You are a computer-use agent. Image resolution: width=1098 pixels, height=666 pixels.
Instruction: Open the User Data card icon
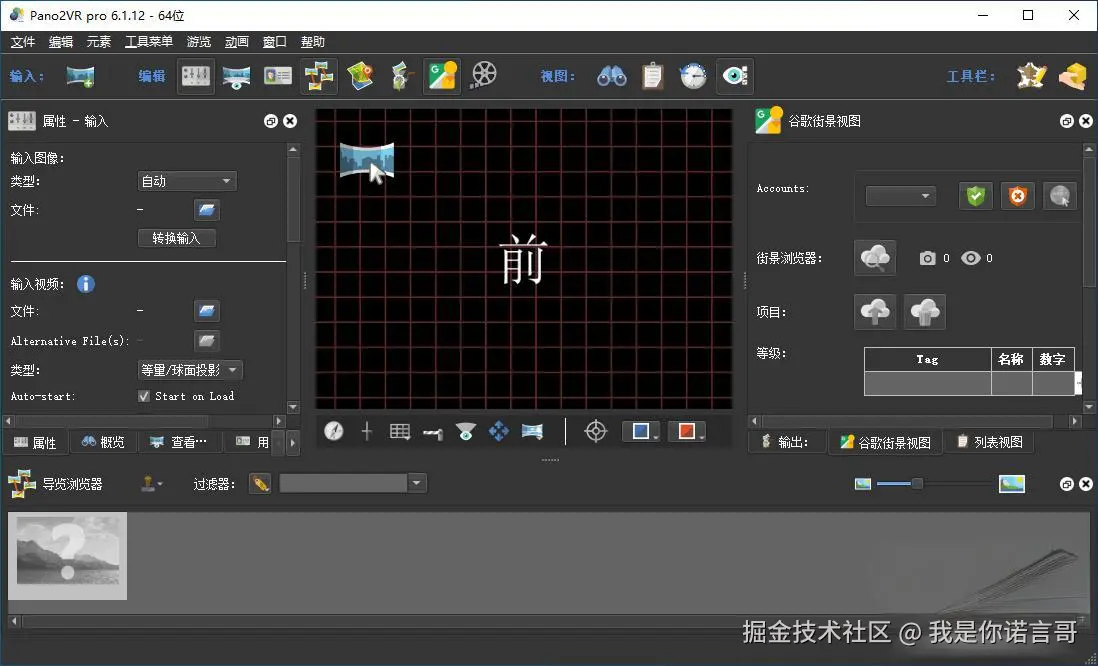pos(278,76)
